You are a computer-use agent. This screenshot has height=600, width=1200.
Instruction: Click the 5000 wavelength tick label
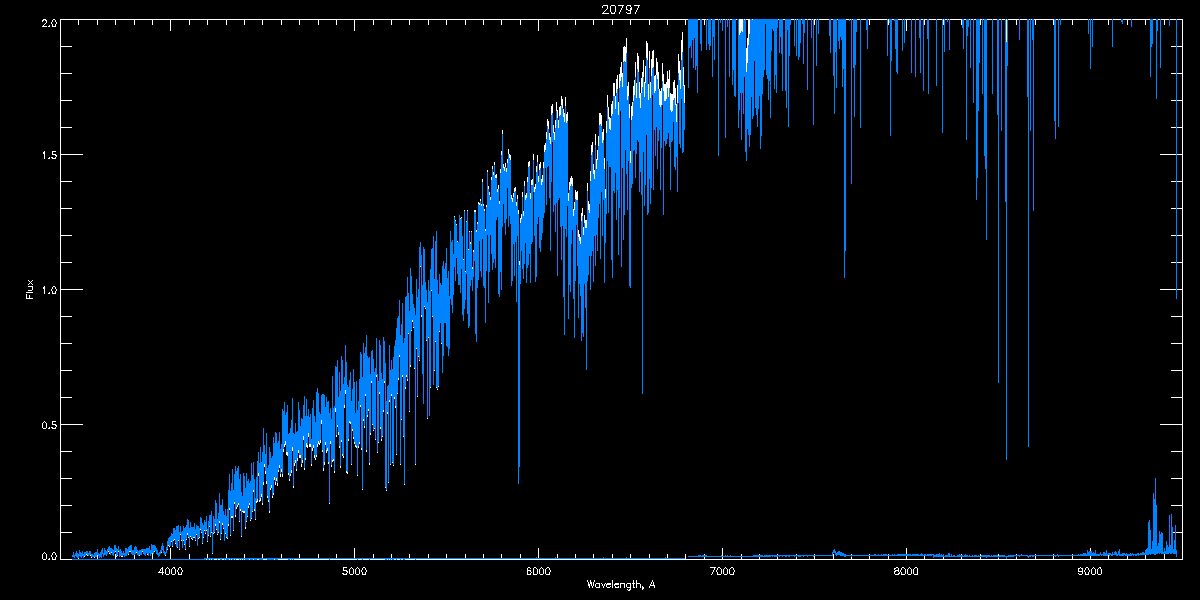(x=355, y=571)
